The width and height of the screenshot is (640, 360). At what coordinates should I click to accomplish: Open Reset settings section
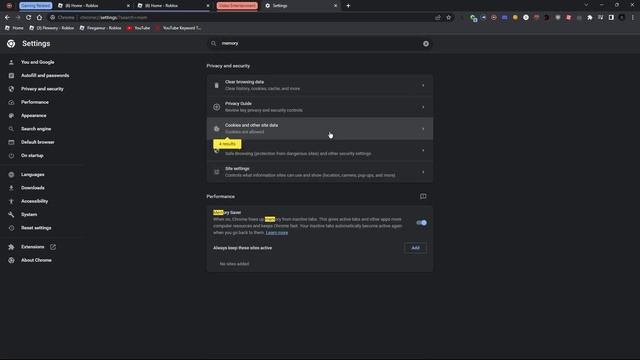click(36, 228)
